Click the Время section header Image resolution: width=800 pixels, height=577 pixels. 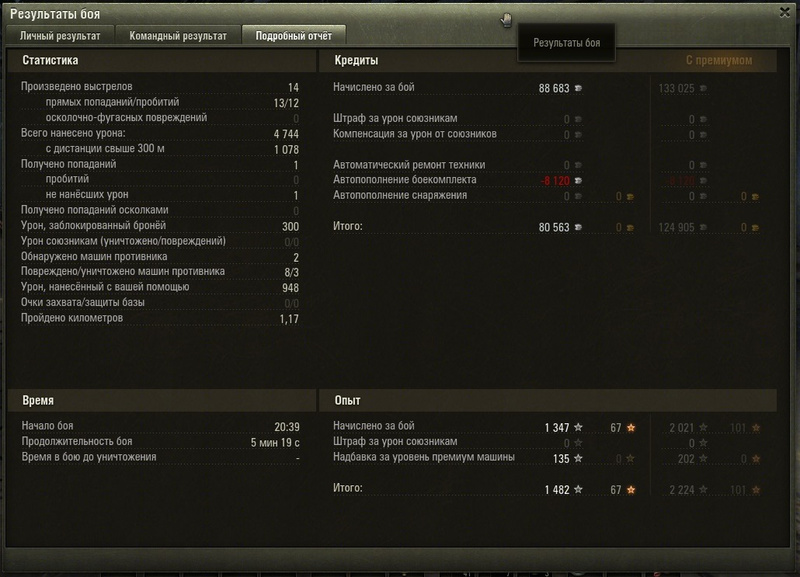38,400
